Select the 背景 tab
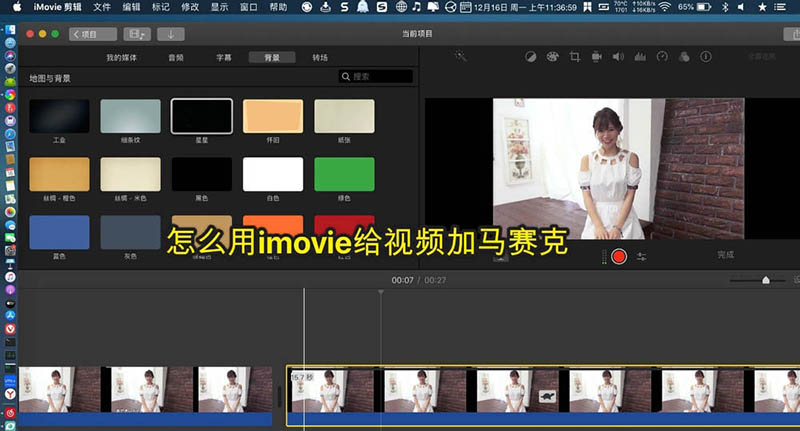This screenshot has width=800, height=431. 272,58
